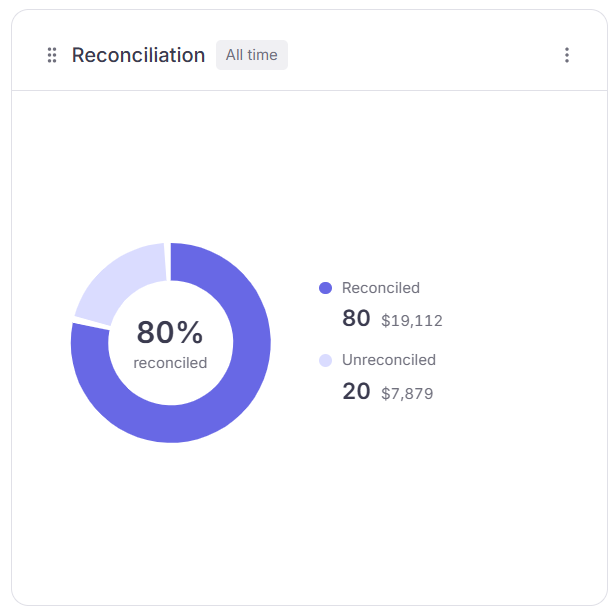Toggle the Reconciled legend label
The width and height of the screenshot is (615, 611).
[381, 288]
